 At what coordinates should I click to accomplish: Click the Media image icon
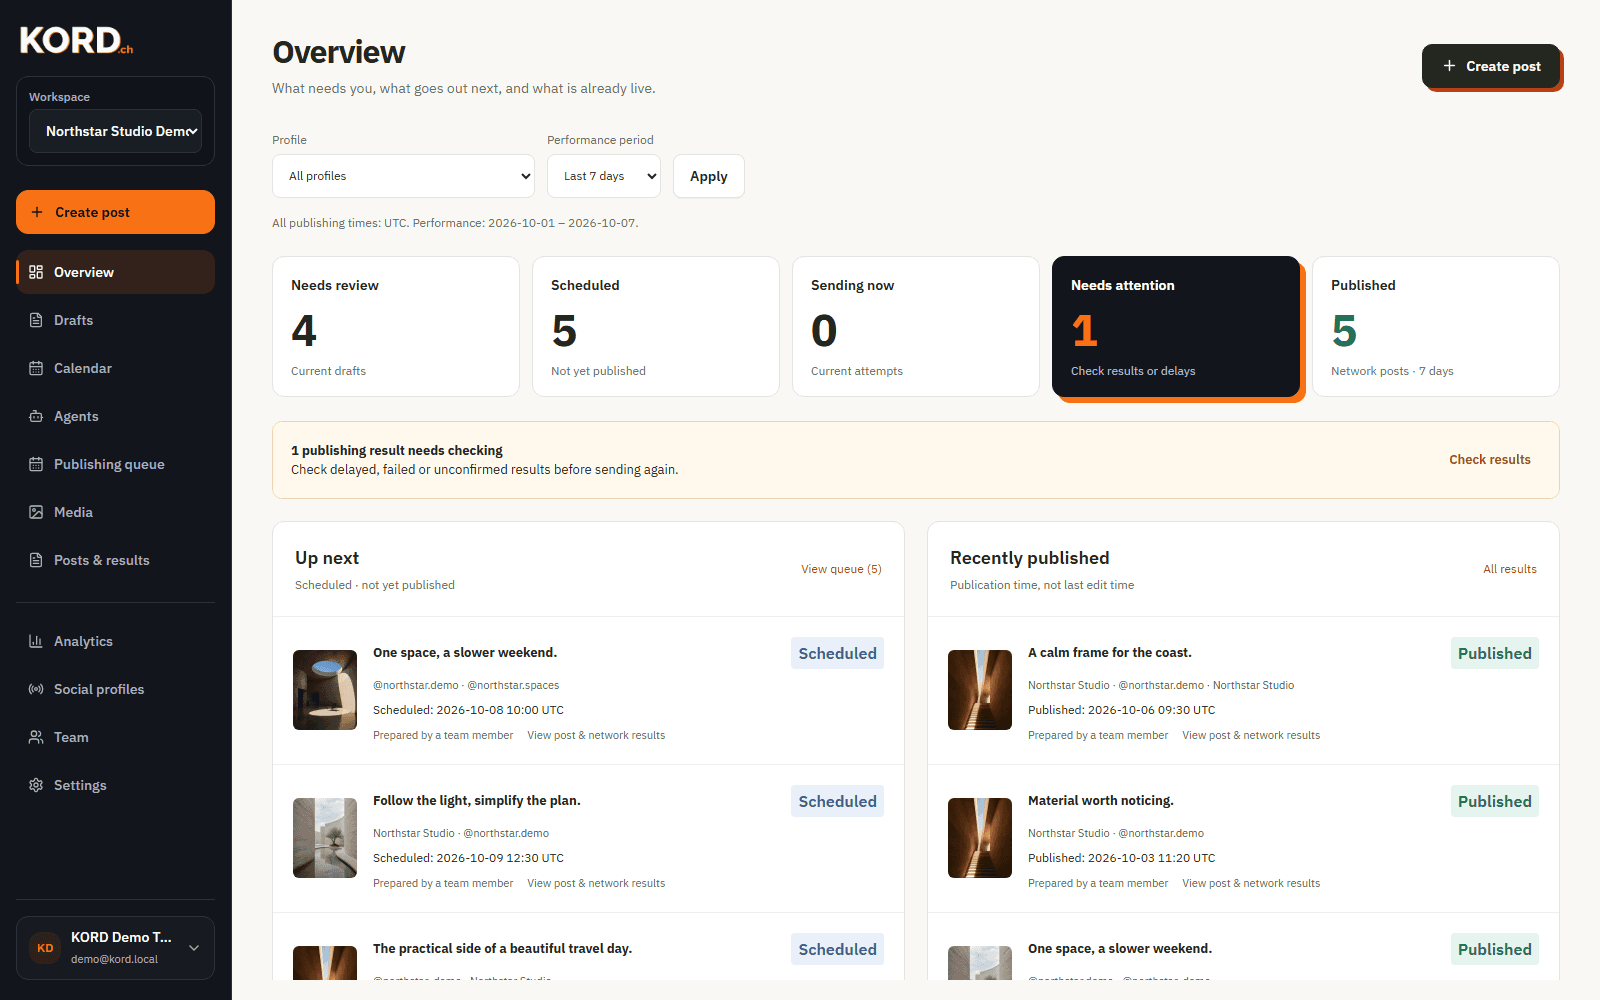(36, 512)
